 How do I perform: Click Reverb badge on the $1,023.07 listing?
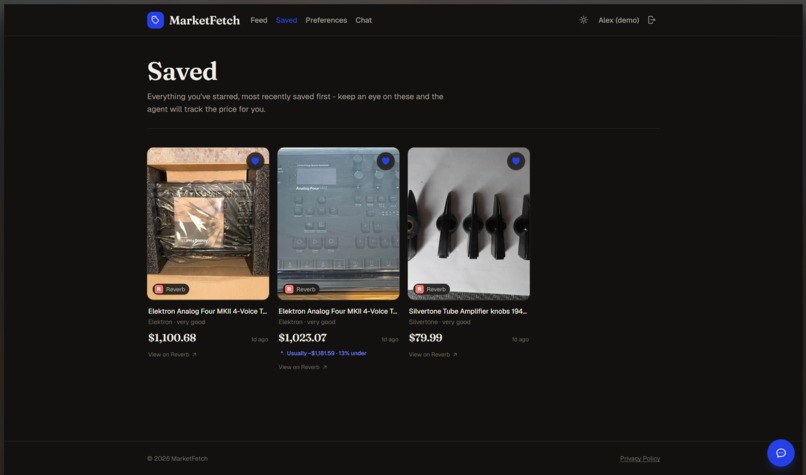coord(301,289)
